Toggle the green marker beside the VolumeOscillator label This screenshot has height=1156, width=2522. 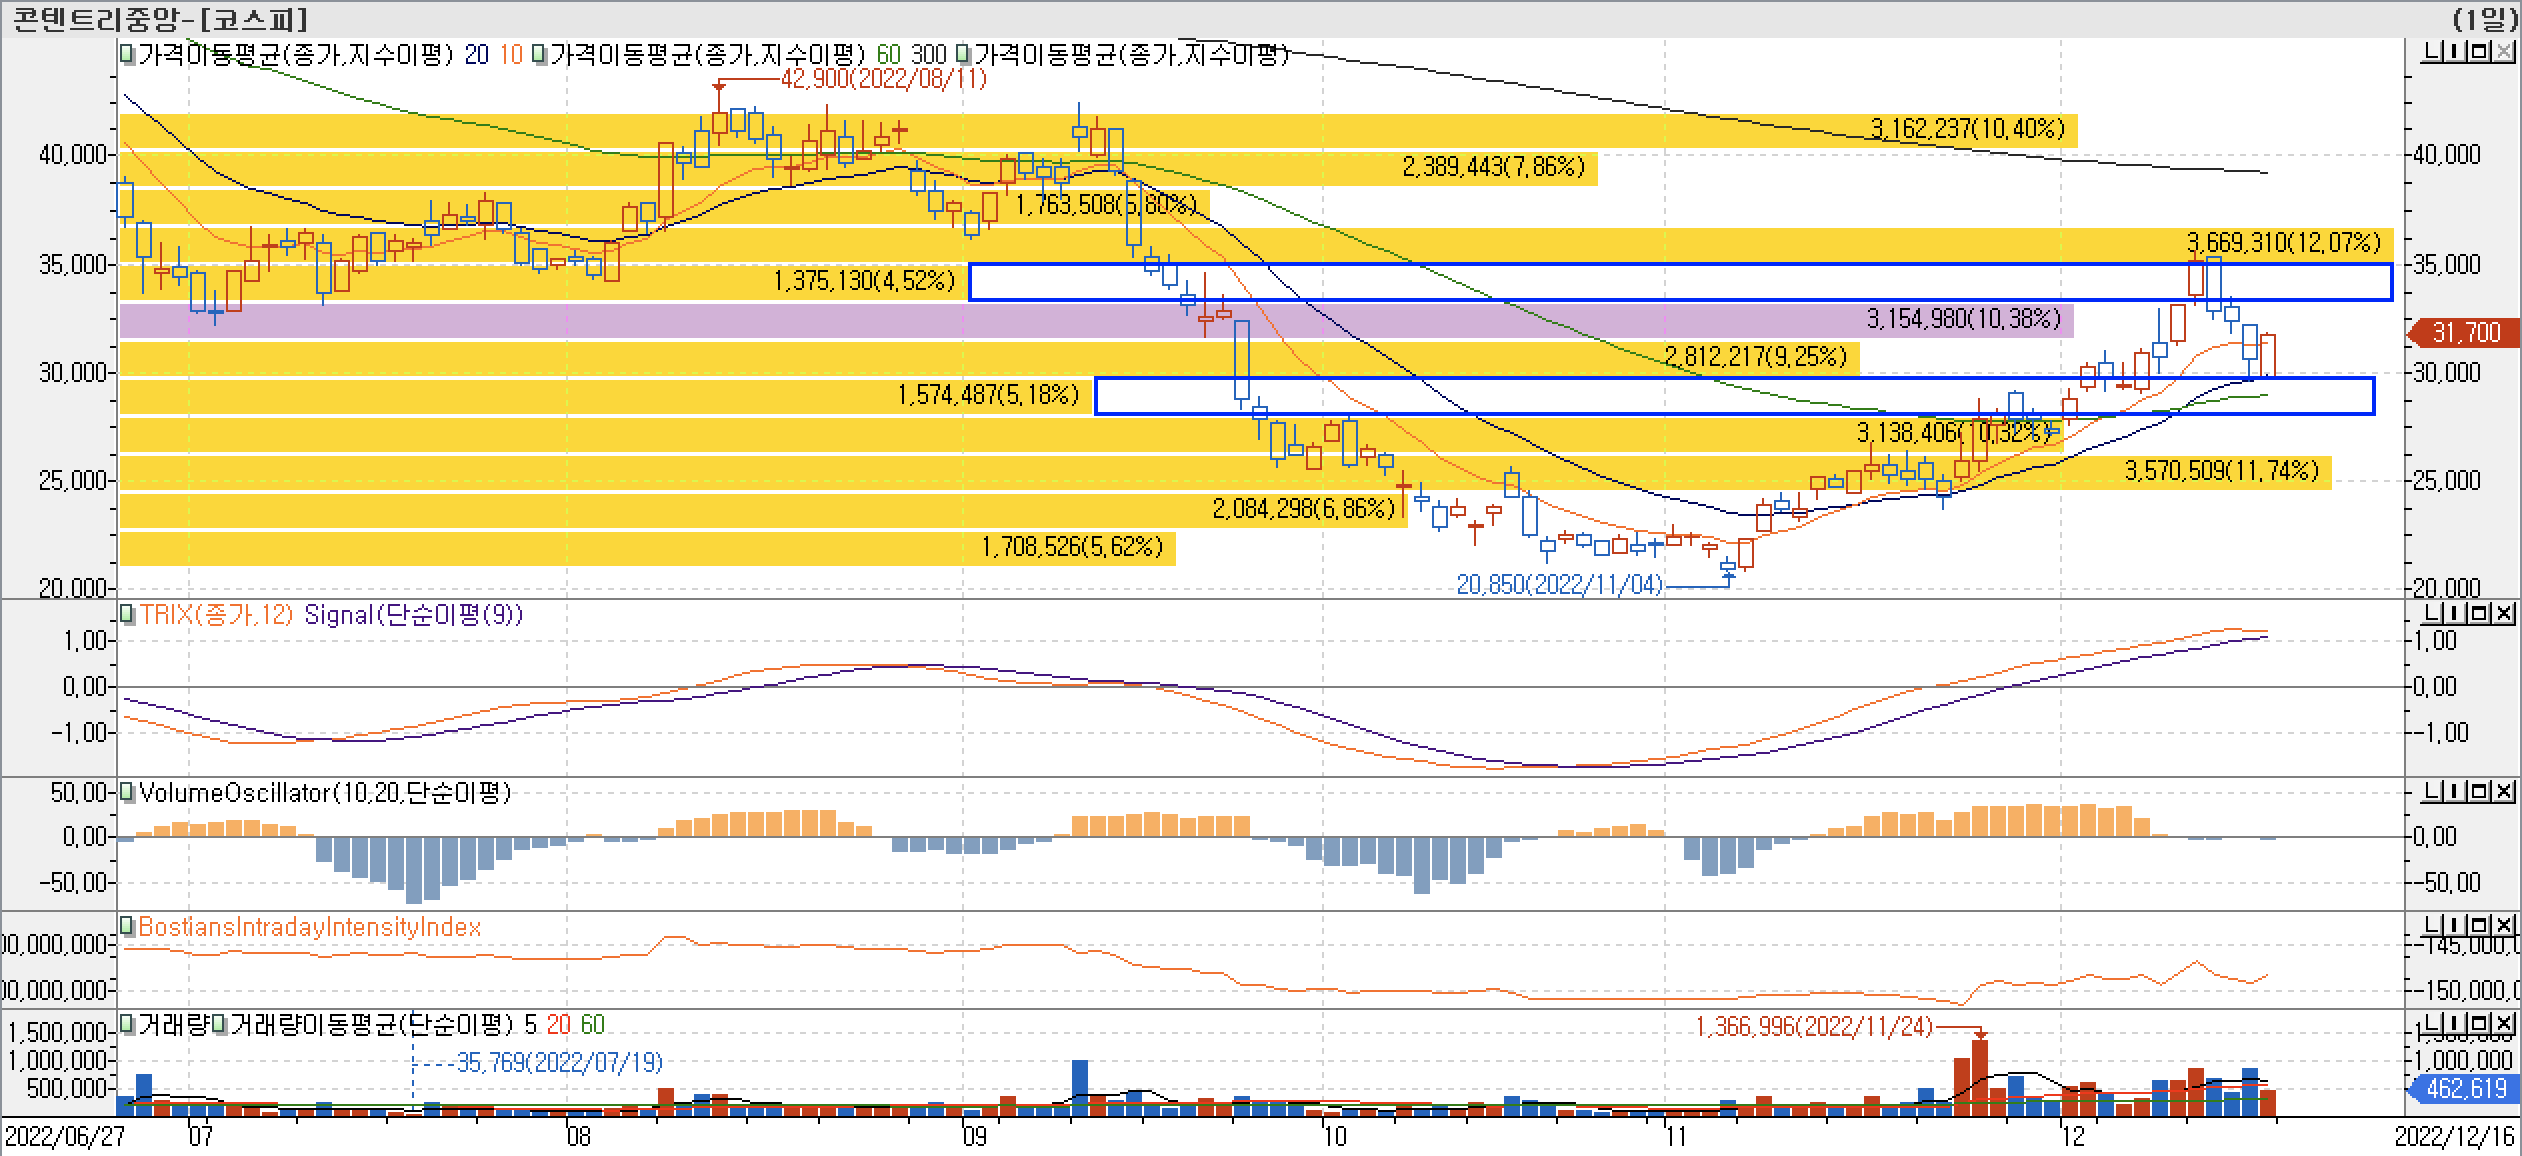[x=127, y=793]
